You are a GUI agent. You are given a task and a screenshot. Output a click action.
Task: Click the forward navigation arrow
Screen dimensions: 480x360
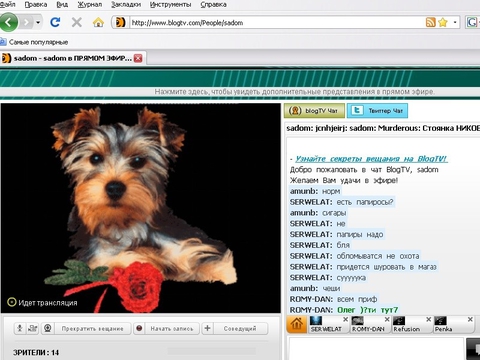pos(26,23)
